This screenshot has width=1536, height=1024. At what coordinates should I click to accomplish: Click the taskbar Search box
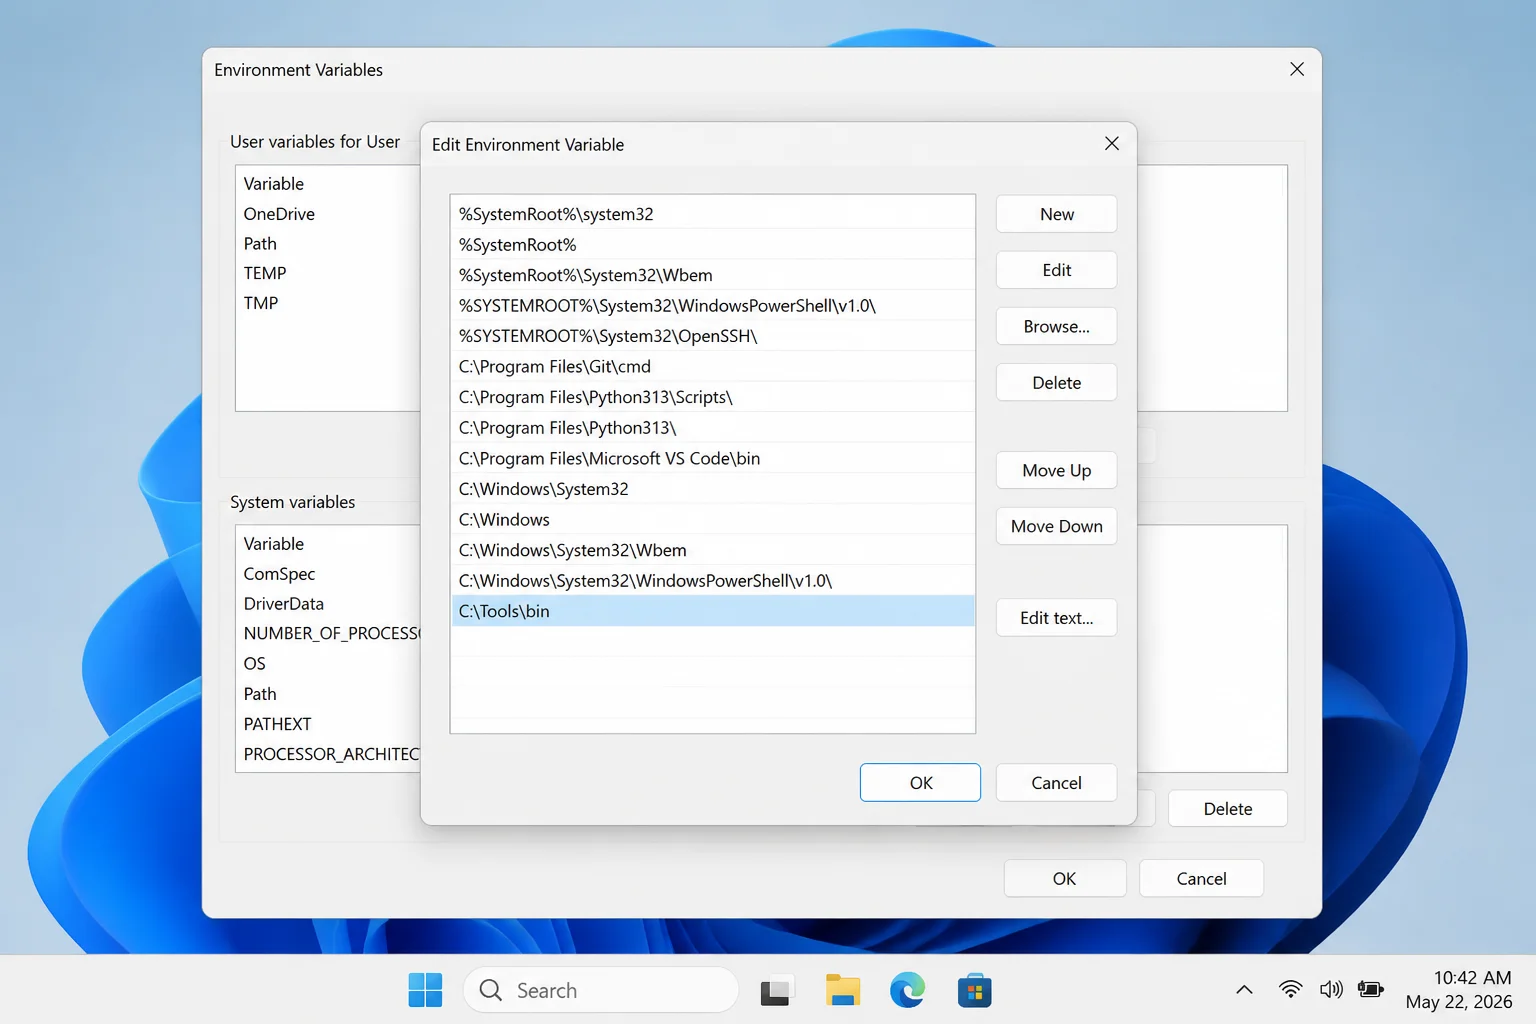click(600, 990)
